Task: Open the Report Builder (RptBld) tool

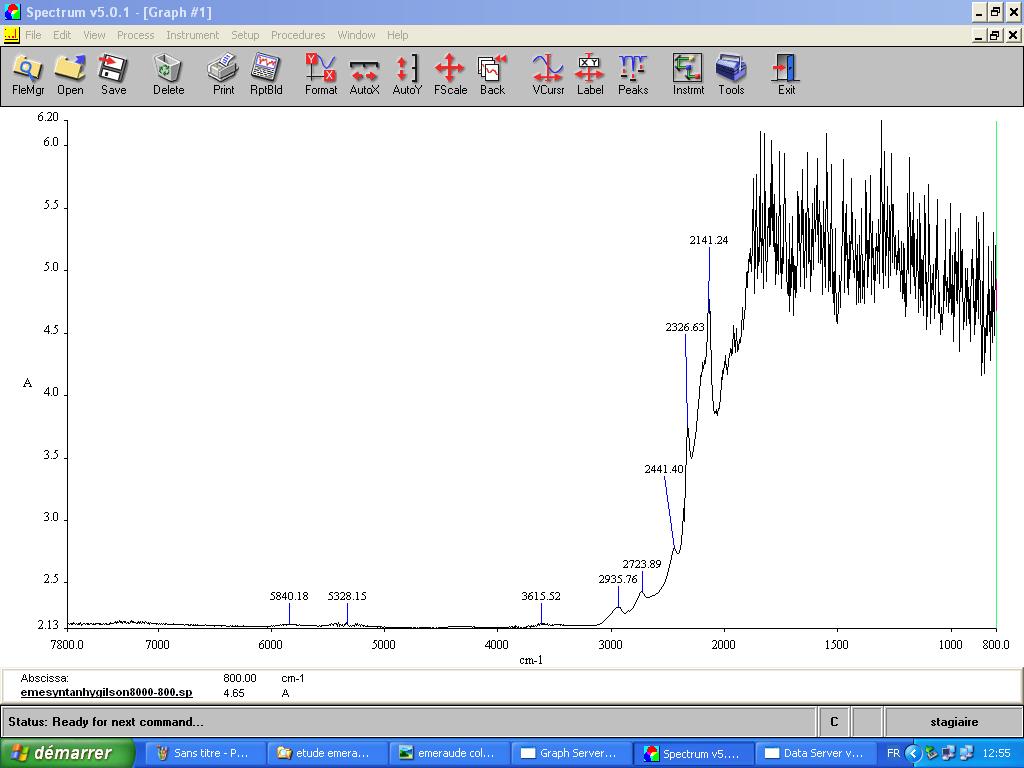Action: pos(266,75)
